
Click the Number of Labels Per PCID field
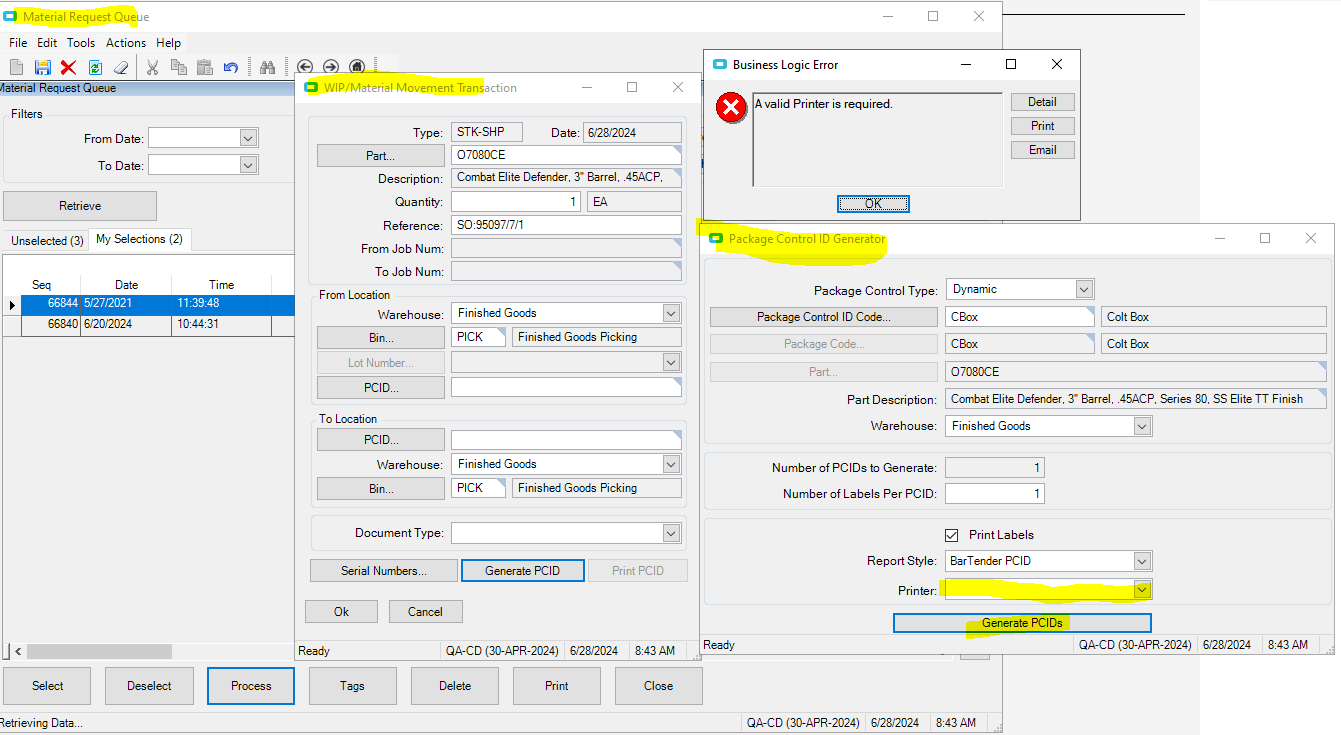pos(995,493)
